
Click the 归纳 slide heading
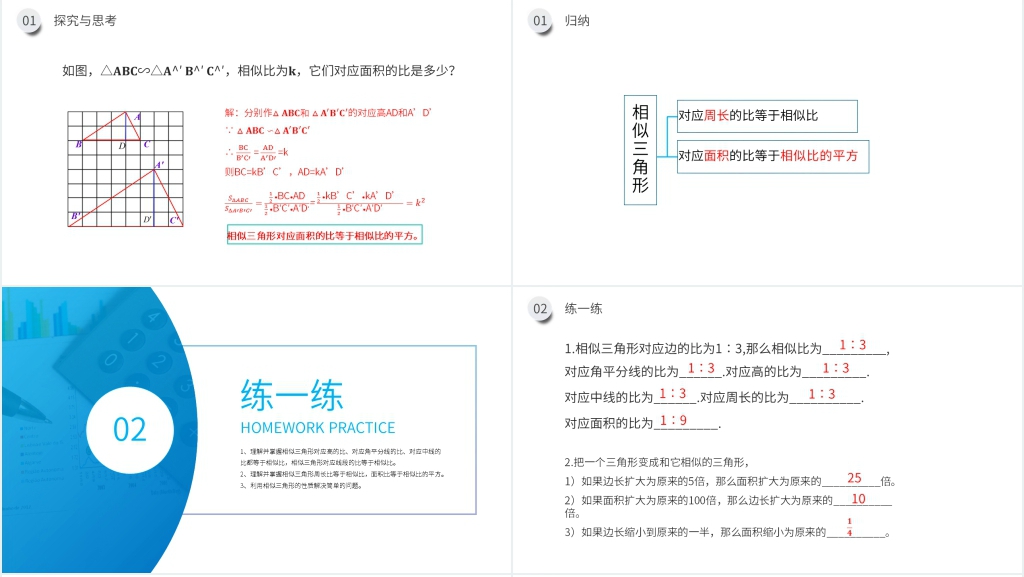577,20
